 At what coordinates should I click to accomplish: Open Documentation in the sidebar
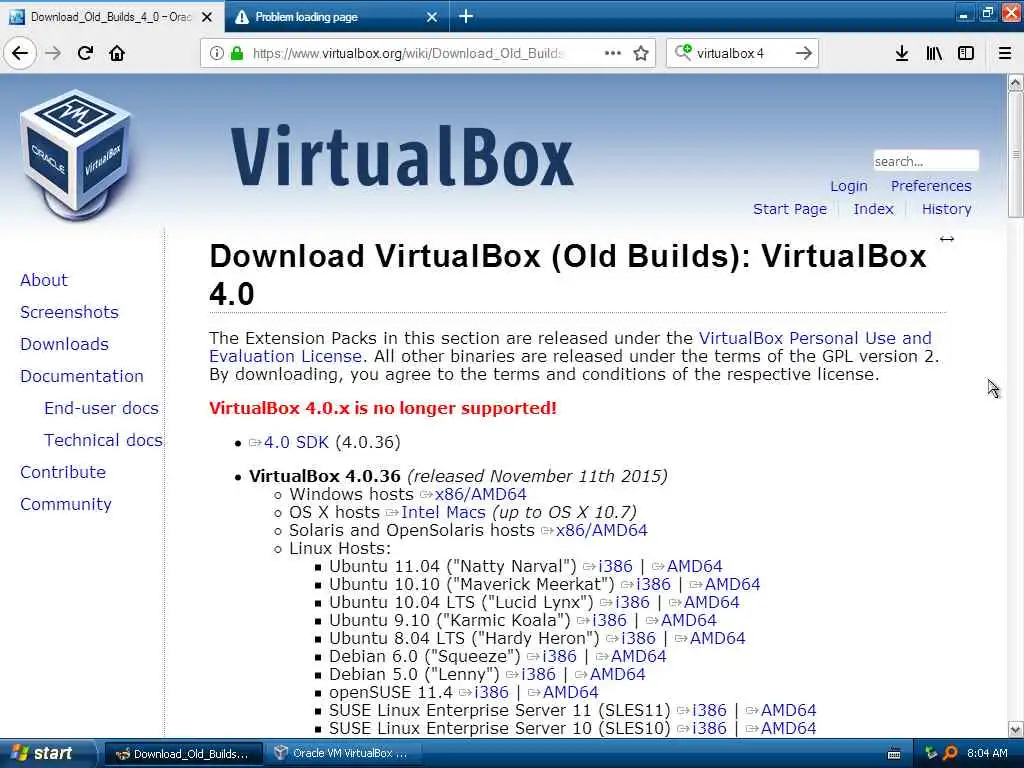coord(82,376)
